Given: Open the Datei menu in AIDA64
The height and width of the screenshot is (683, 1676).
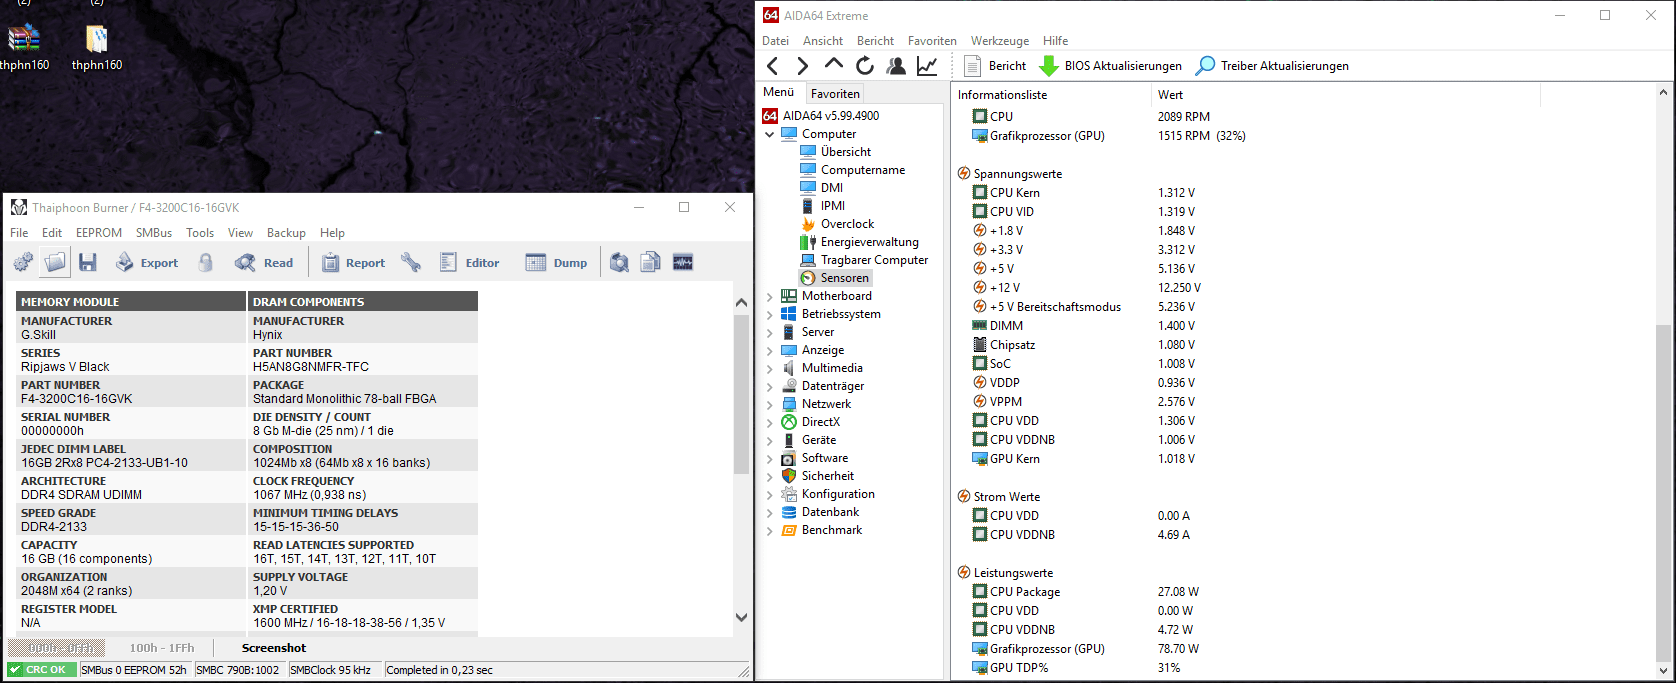Looking at the screenshot, I should (x=775, y=41).
